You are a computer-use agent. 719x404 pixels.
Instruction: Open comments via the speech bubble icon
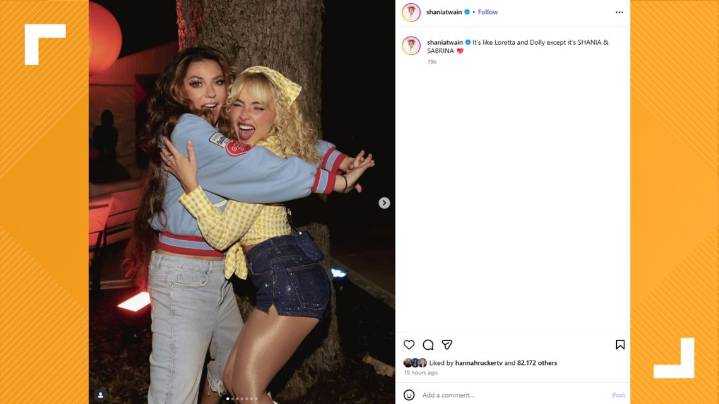[428, 345]
